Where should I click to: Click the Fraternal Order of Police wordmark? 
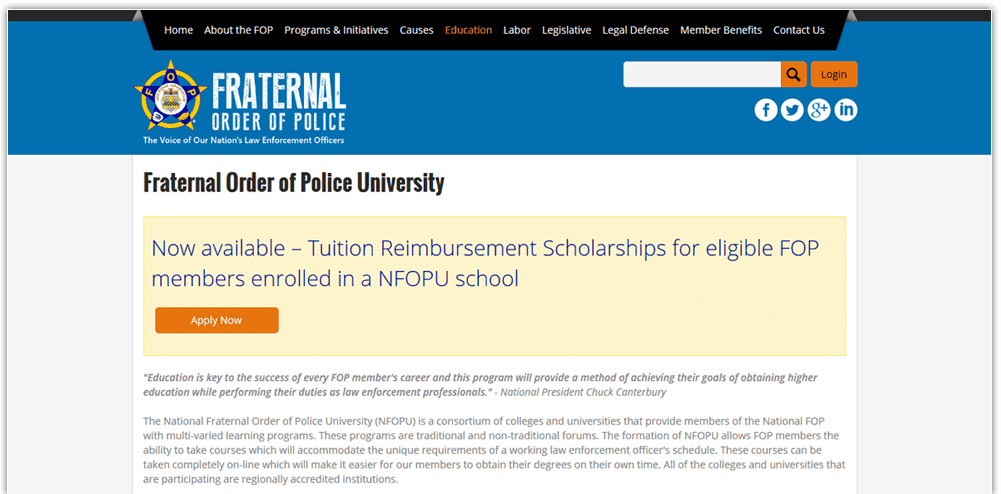[x=278, y=102]
